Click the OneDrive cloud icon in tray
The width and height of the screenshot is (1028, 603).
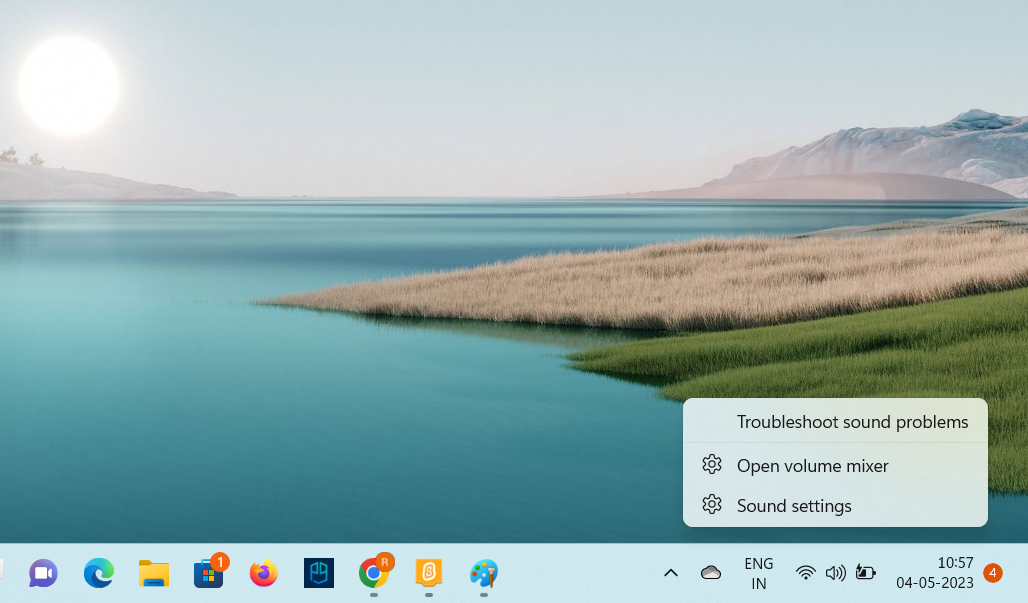click(711, 573)
